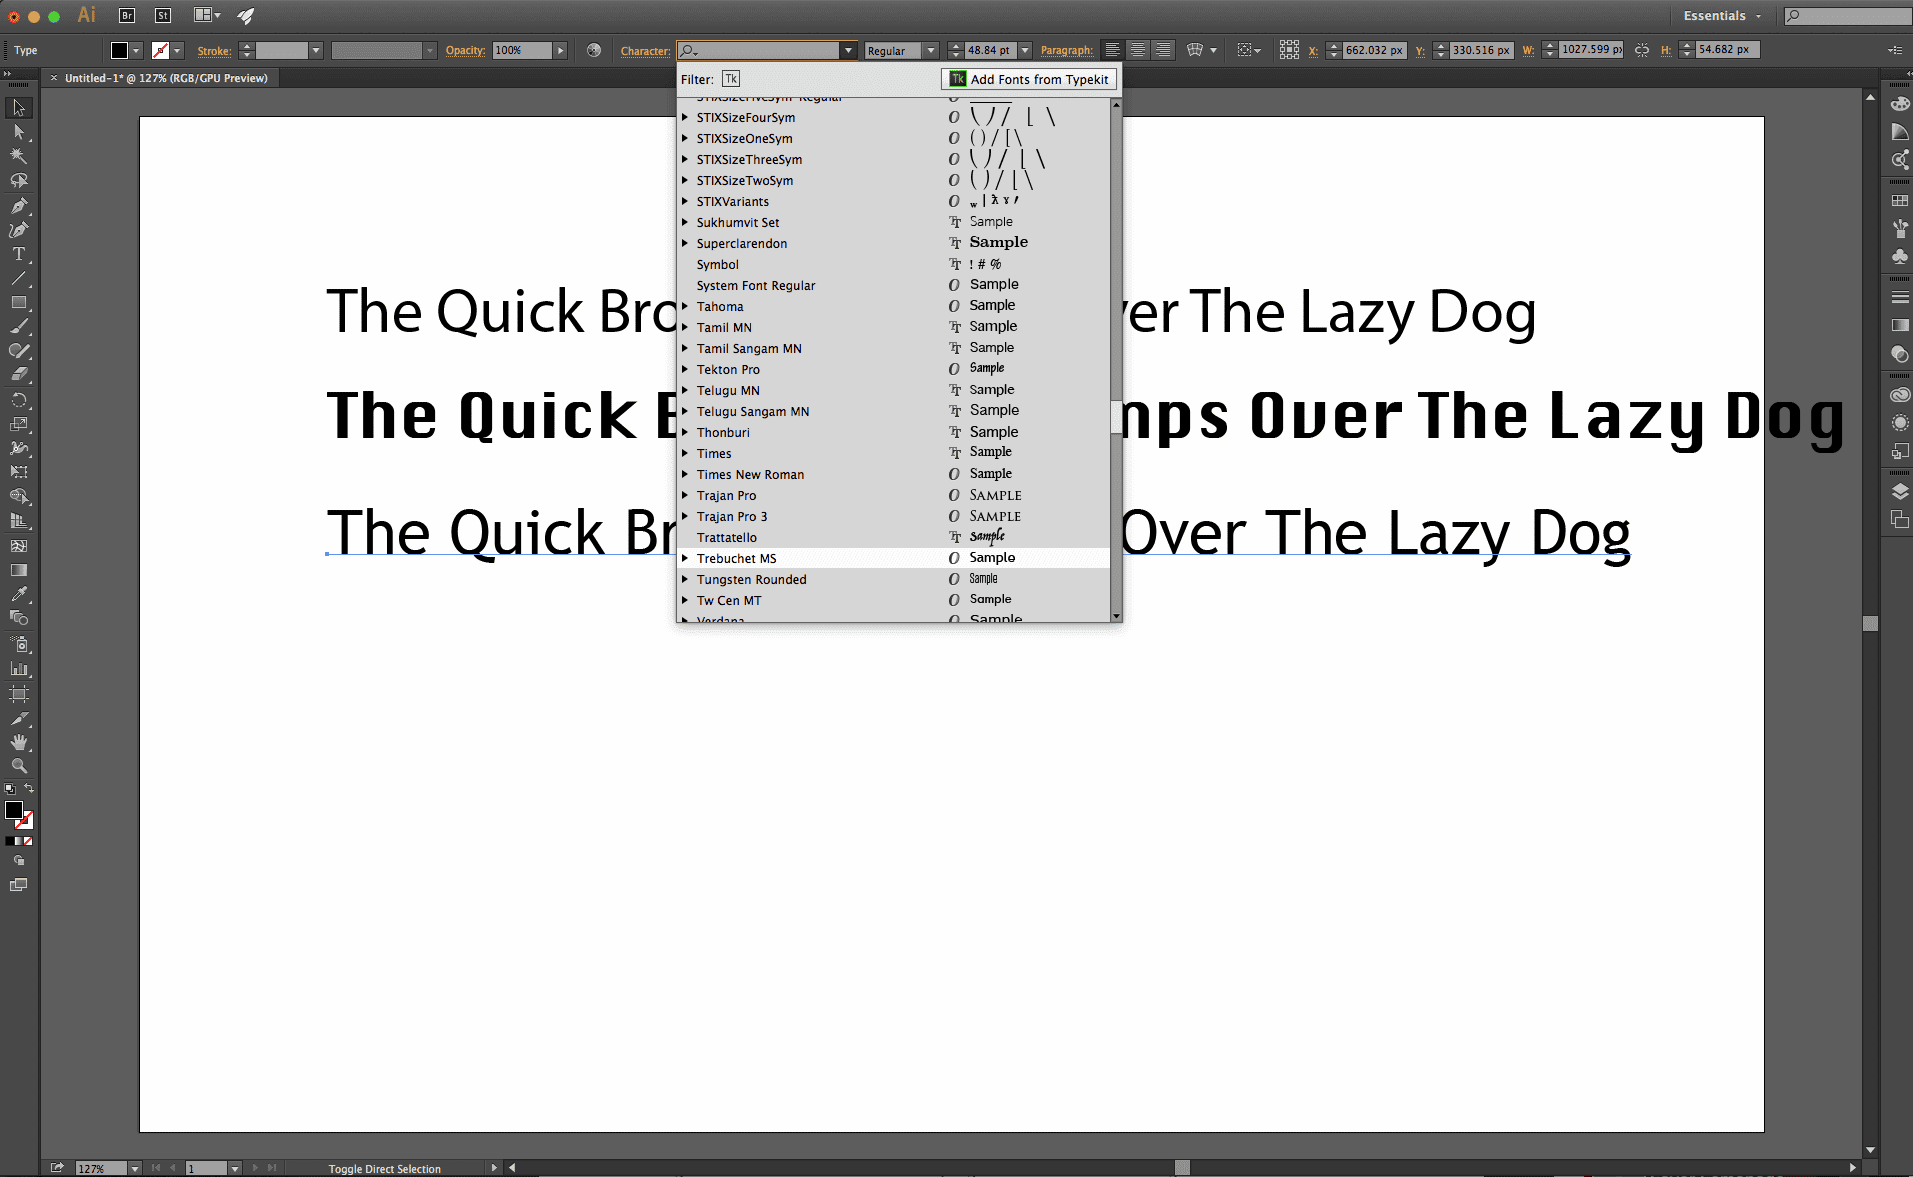Screen dimensions: 1913x1177
Task: Select the Hand tool
Action: [19, 742]
